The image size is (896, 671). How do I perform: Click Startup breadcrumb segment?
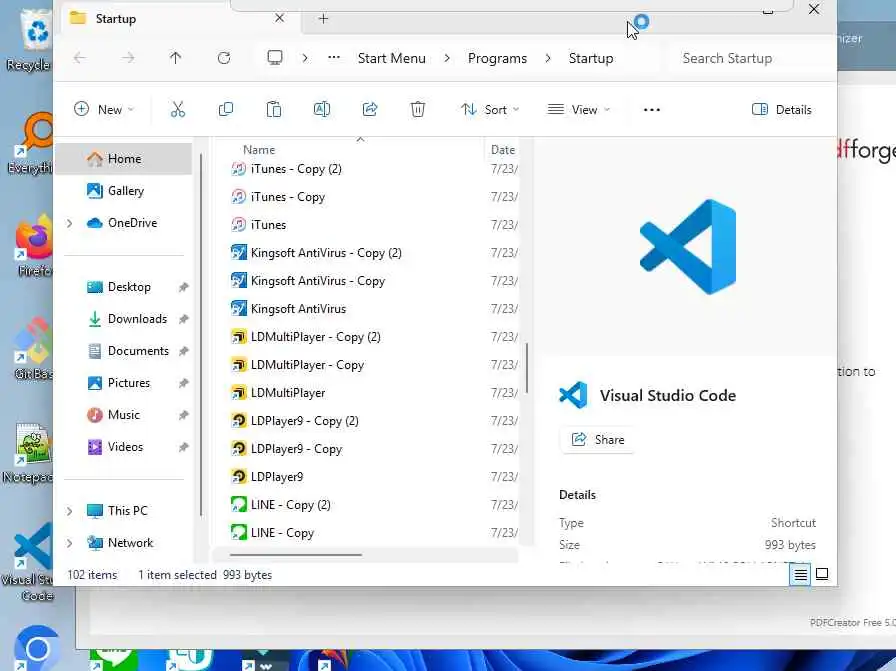click(x=591, y=58)
